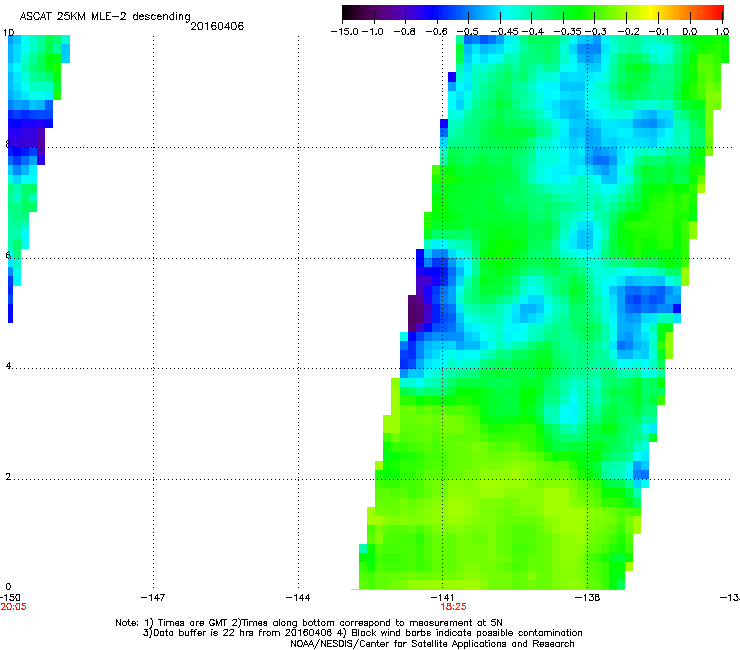
Task: Click the plot title 'ASCAT 25KM MLE-2 descending'
Action: (x=105, y=16)
